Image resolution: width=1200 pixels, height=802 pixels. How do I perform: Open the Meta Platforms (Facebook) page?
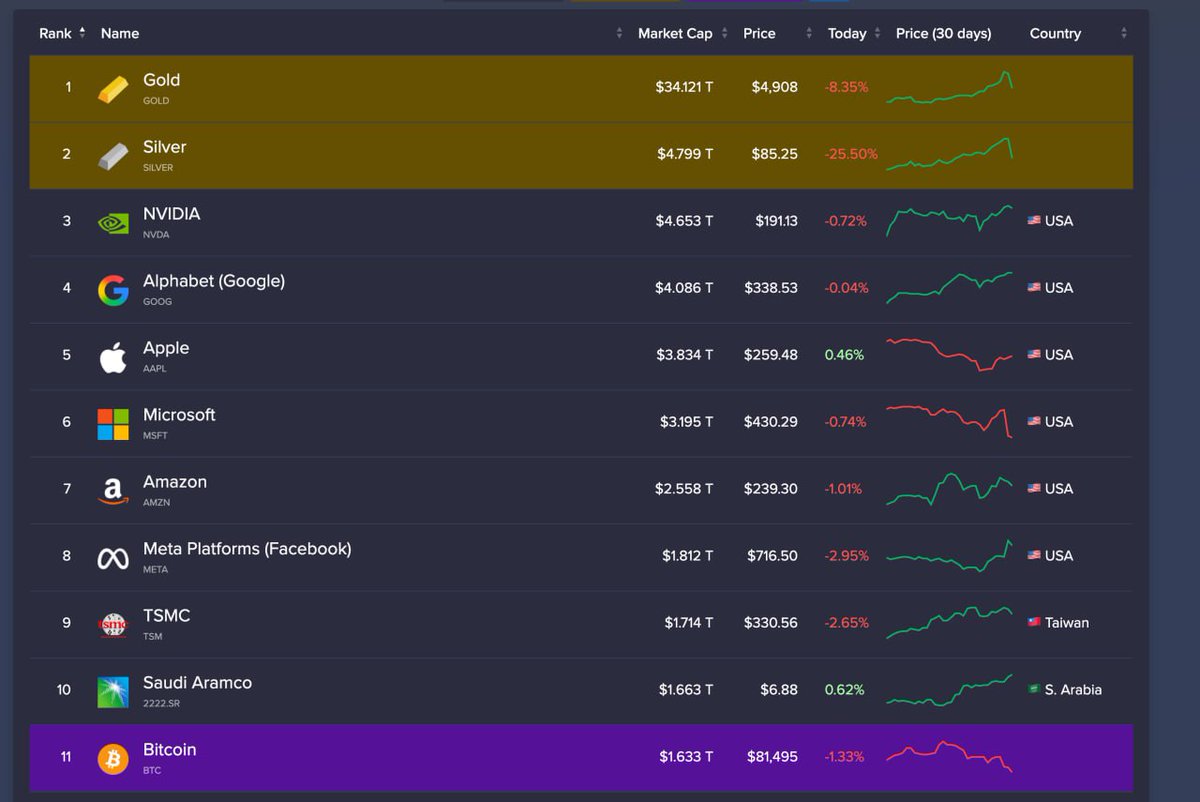247,549
